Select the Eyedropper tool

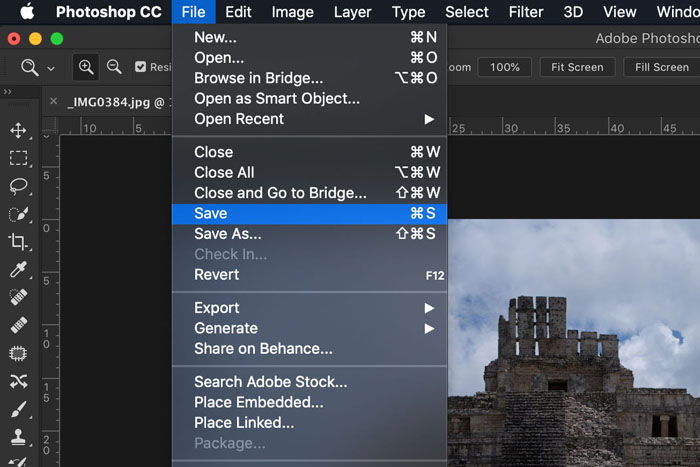coord(18,270)
